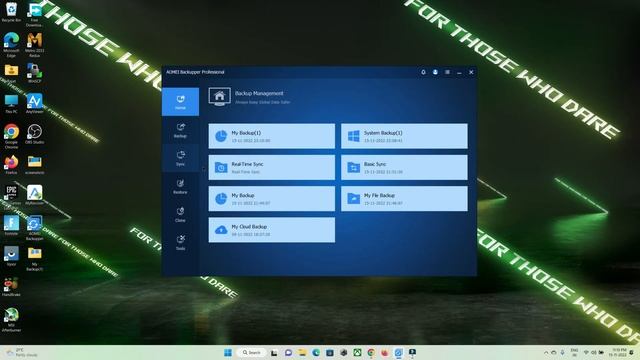Open the user account icon in title bar

point(435,72)
